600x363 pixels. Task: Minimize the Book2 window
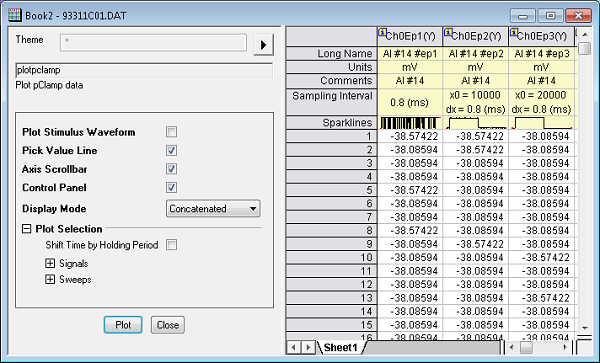pos(523,16)
